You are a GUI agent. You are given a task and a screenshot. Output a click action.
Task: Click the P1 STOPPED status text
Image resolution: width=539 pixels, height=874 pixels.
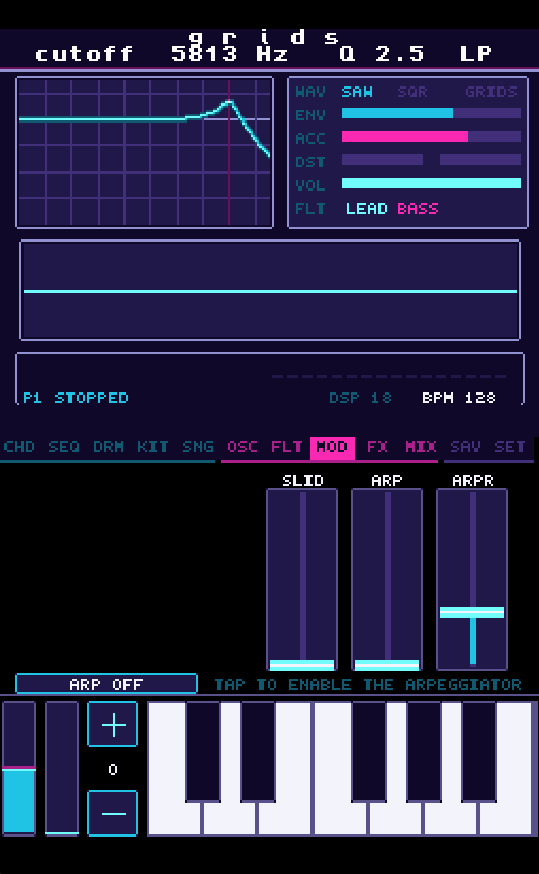coord(76,397)
